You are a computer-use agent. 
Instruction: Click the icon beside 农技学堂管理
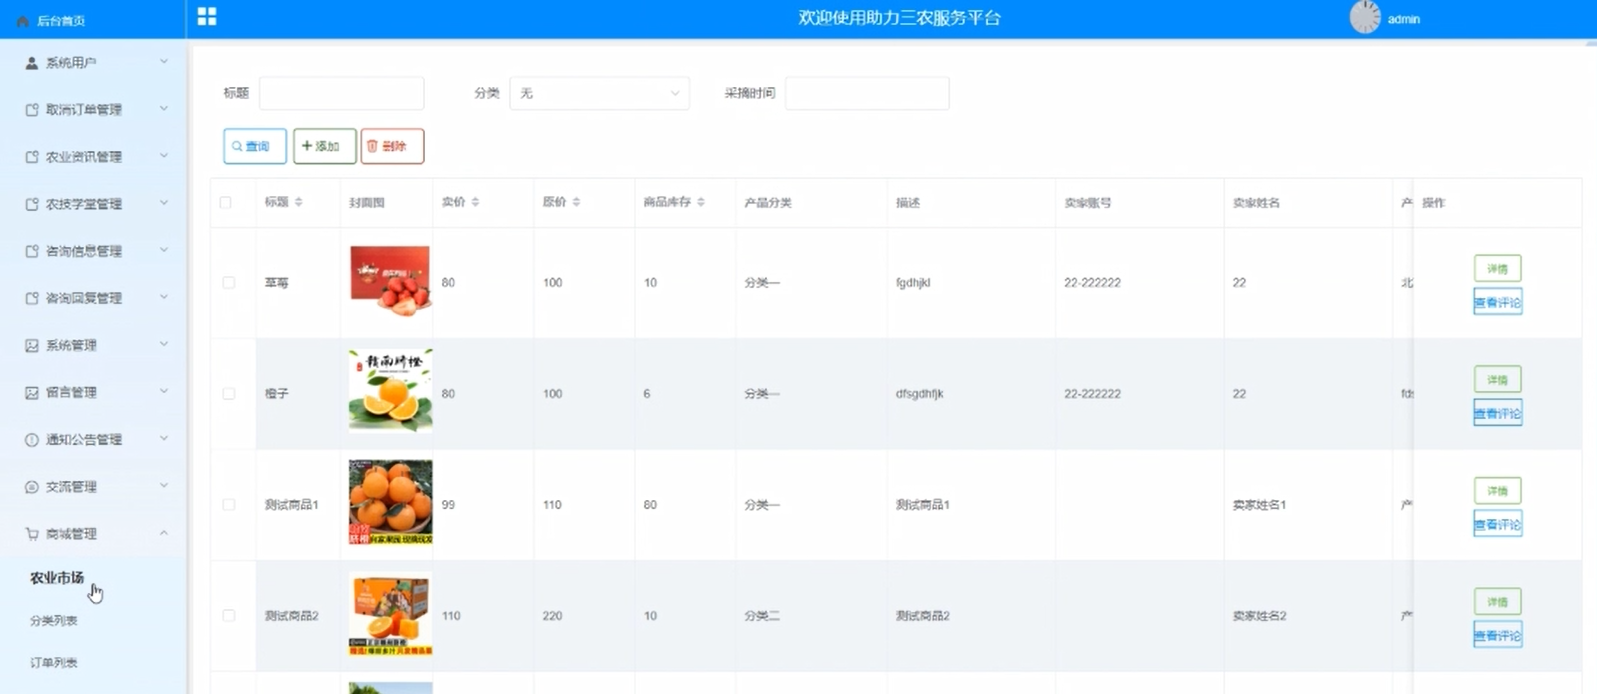click(x=32, y=204)
